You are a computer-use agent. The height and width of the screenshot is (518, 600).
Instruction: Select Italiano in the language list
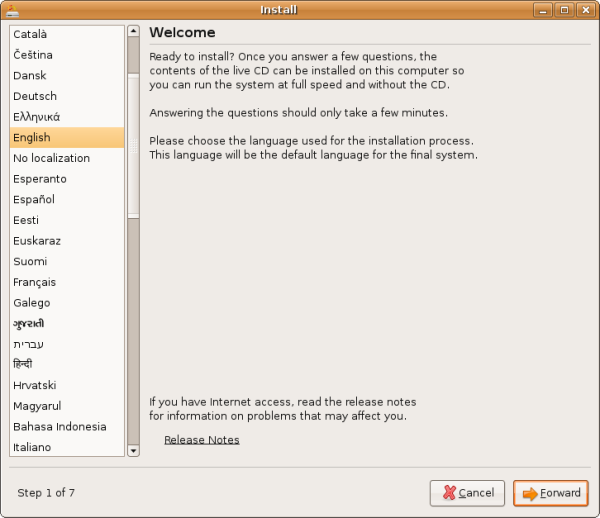(67, 447)
